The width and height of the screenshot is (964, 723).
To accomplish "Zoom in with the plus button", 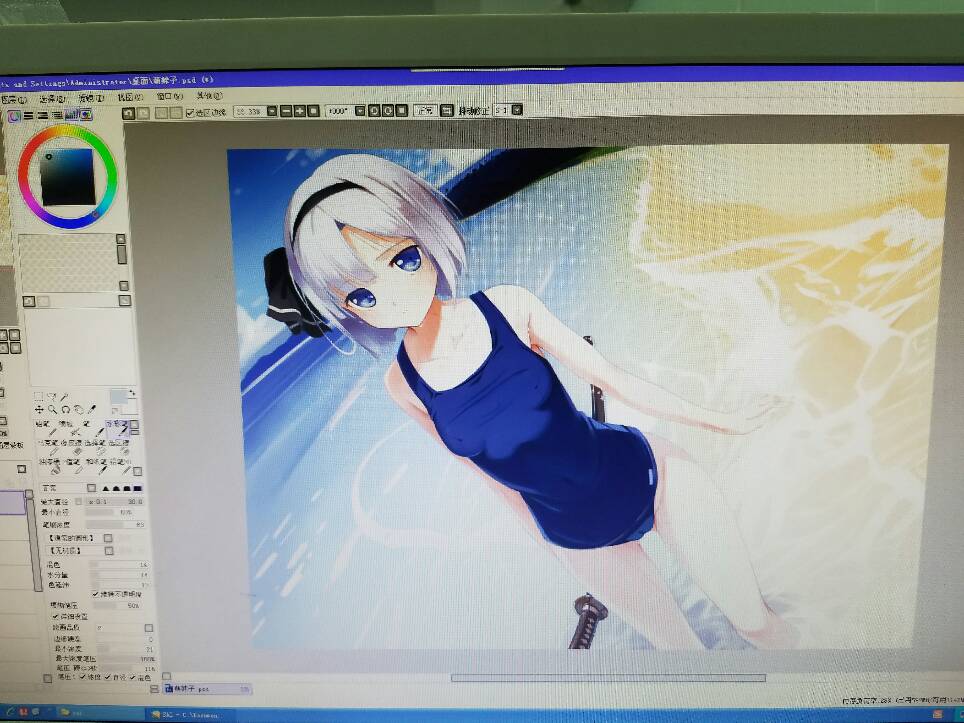I will point(300,111).
